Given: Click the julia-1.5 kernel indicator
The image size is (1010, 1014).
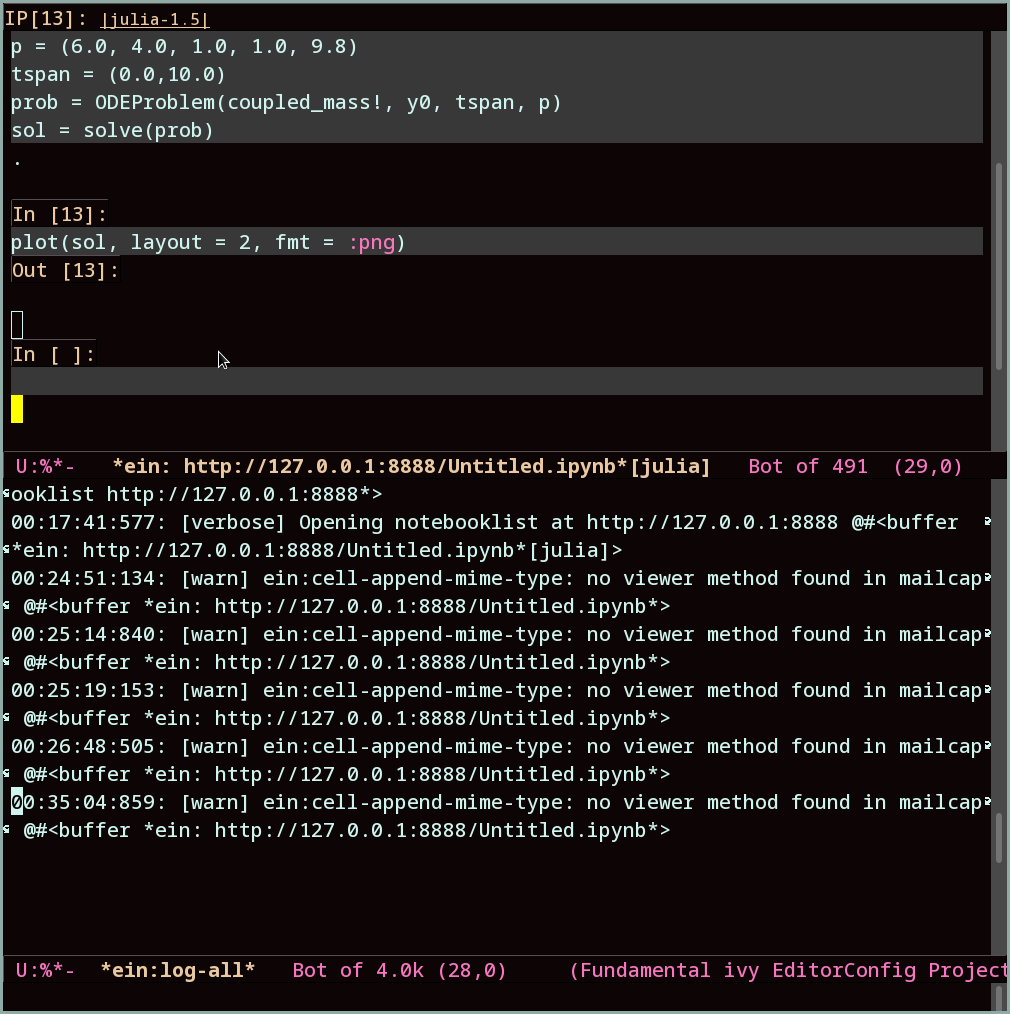Looking at the screenshot, I should pyautogui.click(x=154, y=18).
